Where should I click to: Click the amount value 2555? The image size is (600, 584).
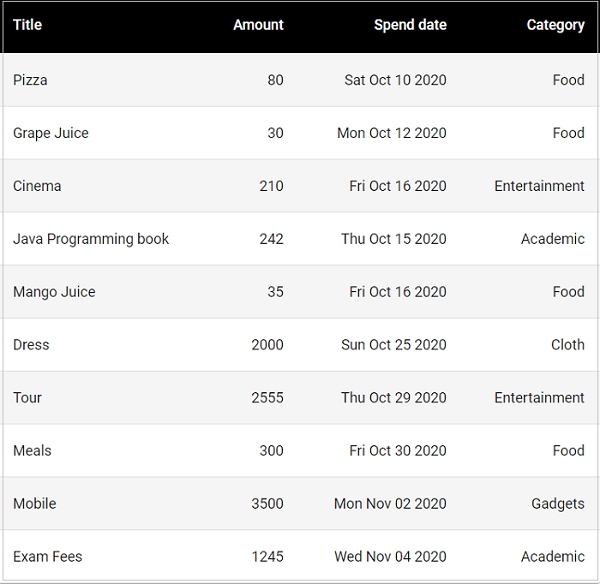(267, 398)
